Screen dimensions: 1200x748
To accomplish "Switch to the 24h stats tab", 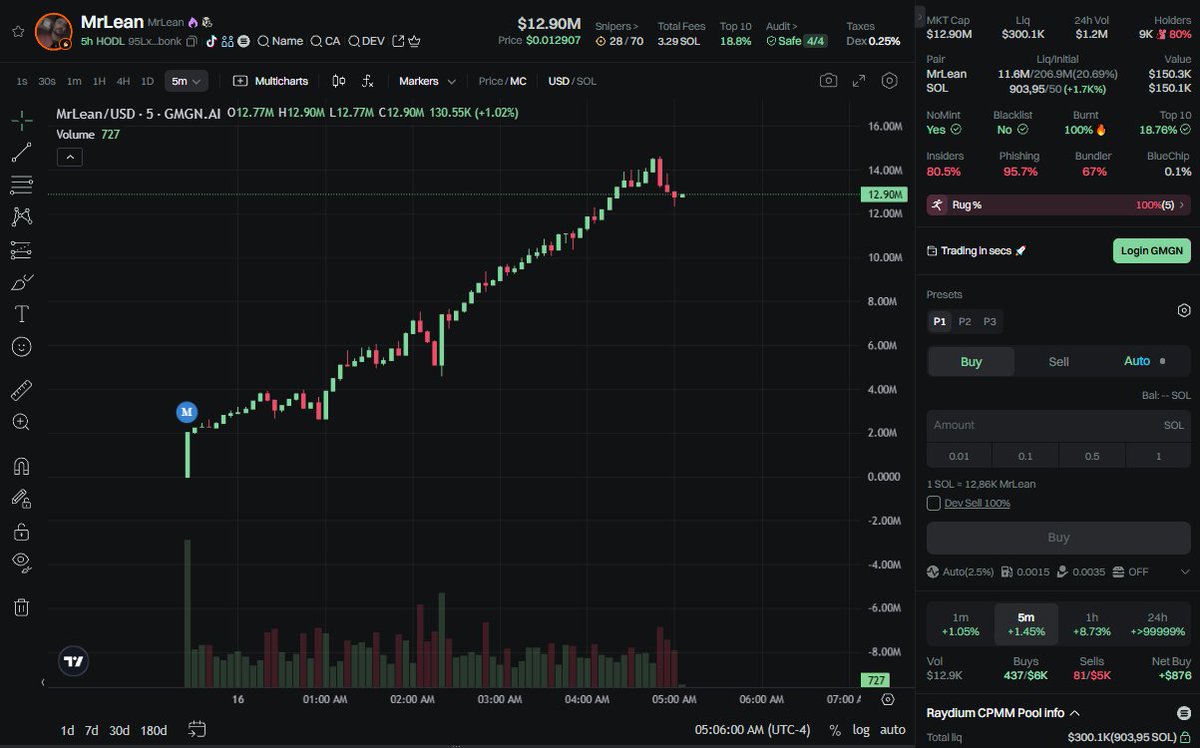I will [1158, 624].
